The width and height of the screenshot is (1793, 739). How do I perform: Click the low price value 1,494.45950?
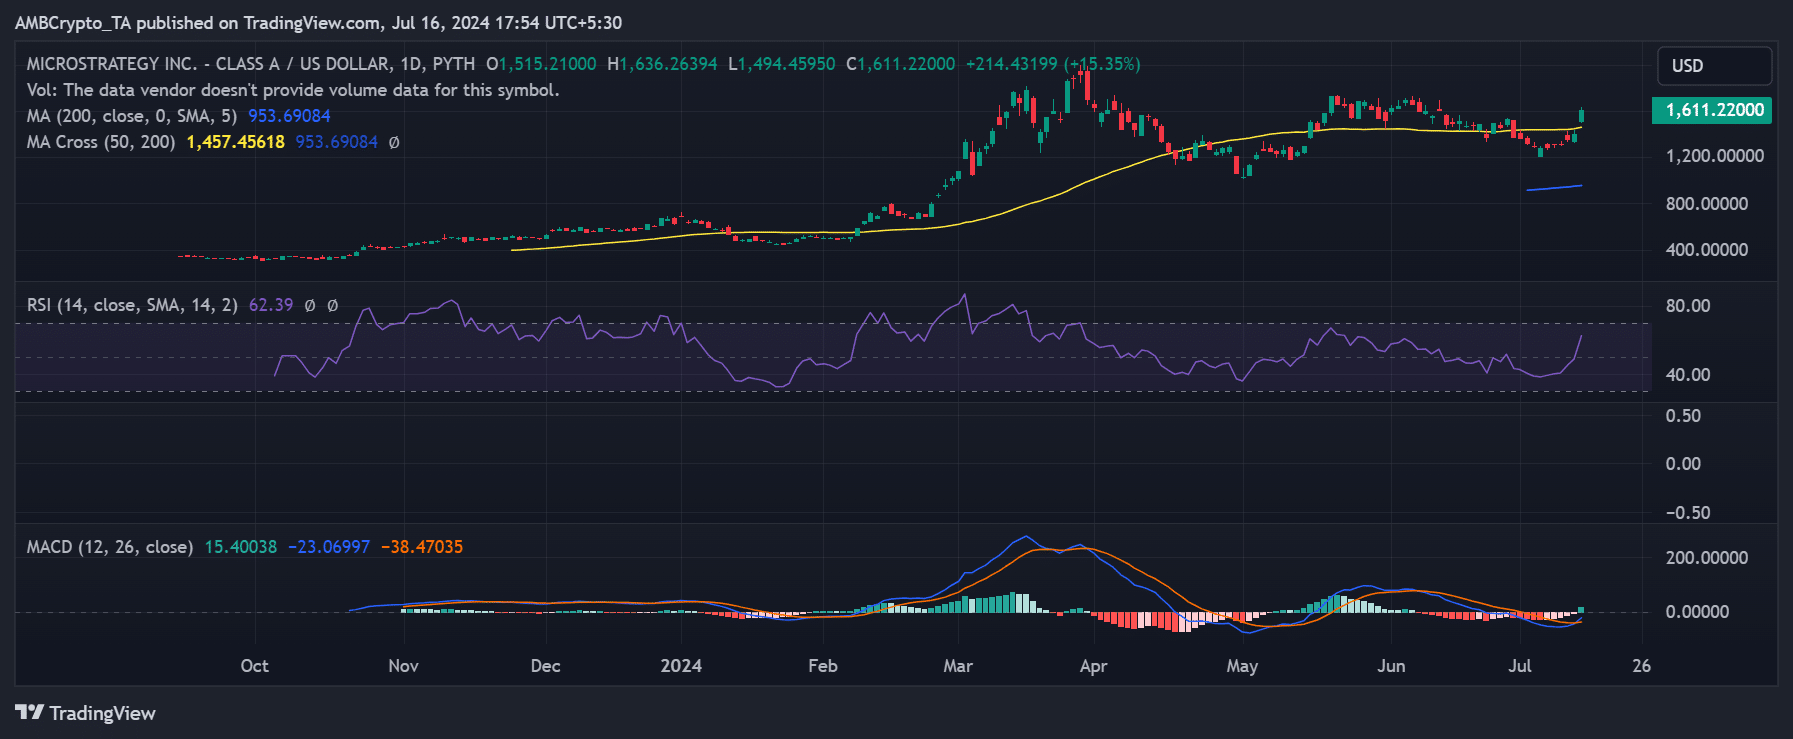[x=786, y=64]
